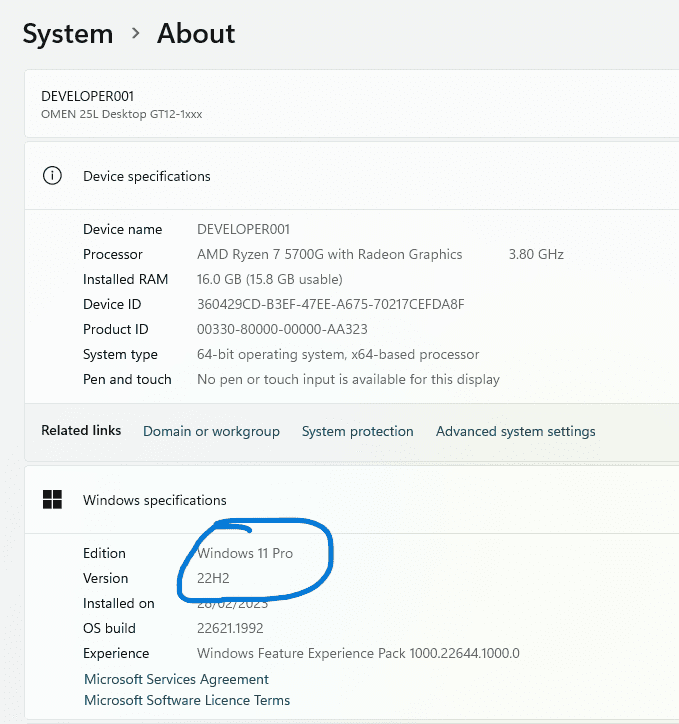Select the 16.0 GB installed RAM value

point(270,279)
